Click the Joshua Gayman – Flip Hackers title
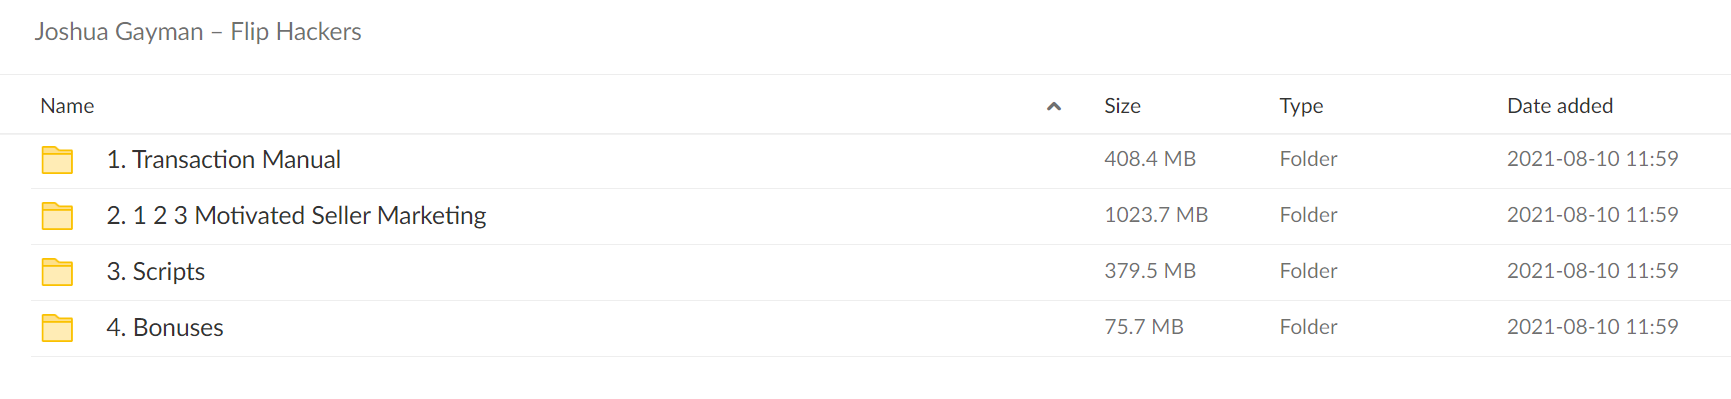Image resolution: width=1731 pixels, height=399 pixels. coord(198,32)
